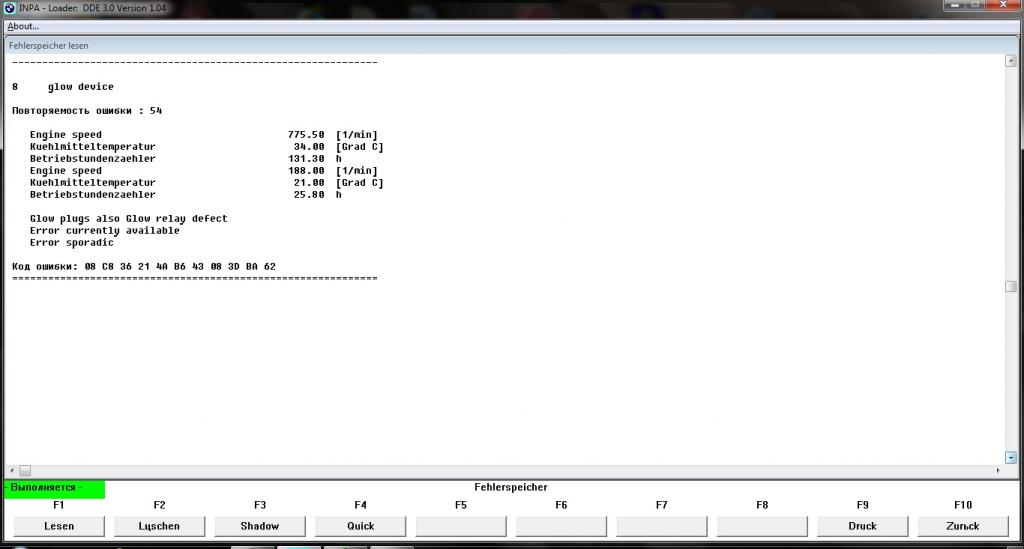The image size is (1024, 549).
Task: Click 'Glow plugs also Glow relay defect' text
Action: (129, 219)
